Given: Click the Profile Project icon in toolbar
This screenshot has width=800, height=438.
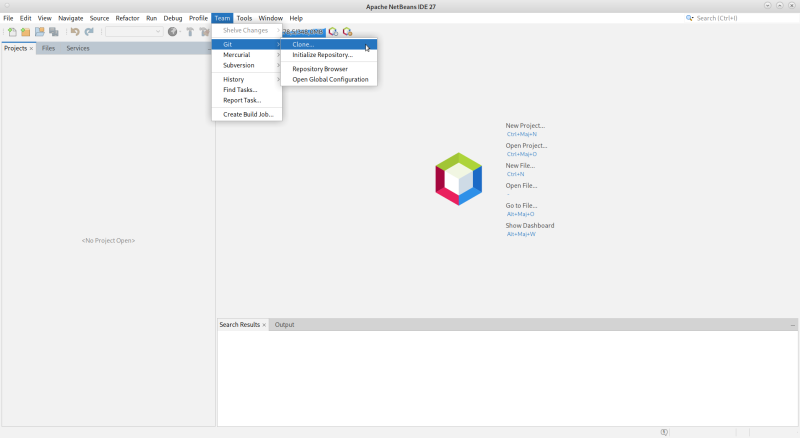Looking at the screenshot, I should tap(347, 32).
